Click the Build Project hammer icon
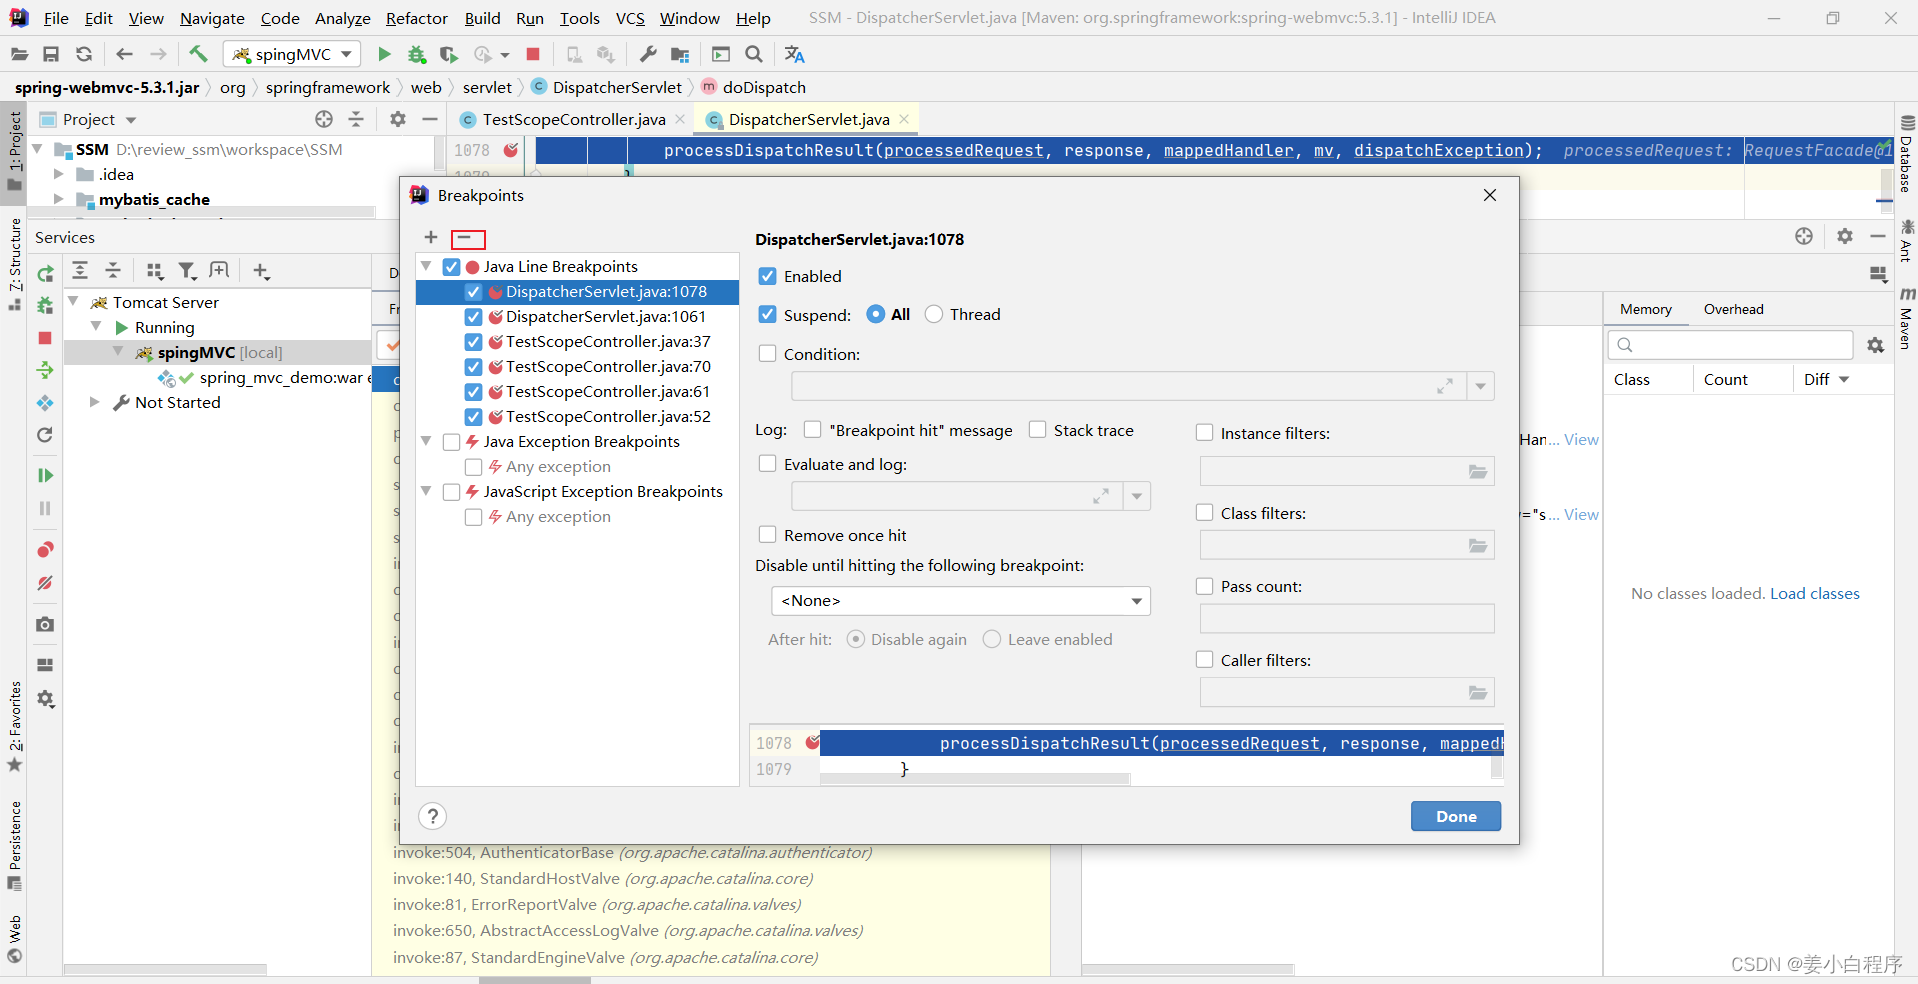1918x984 pixels. 198,54
